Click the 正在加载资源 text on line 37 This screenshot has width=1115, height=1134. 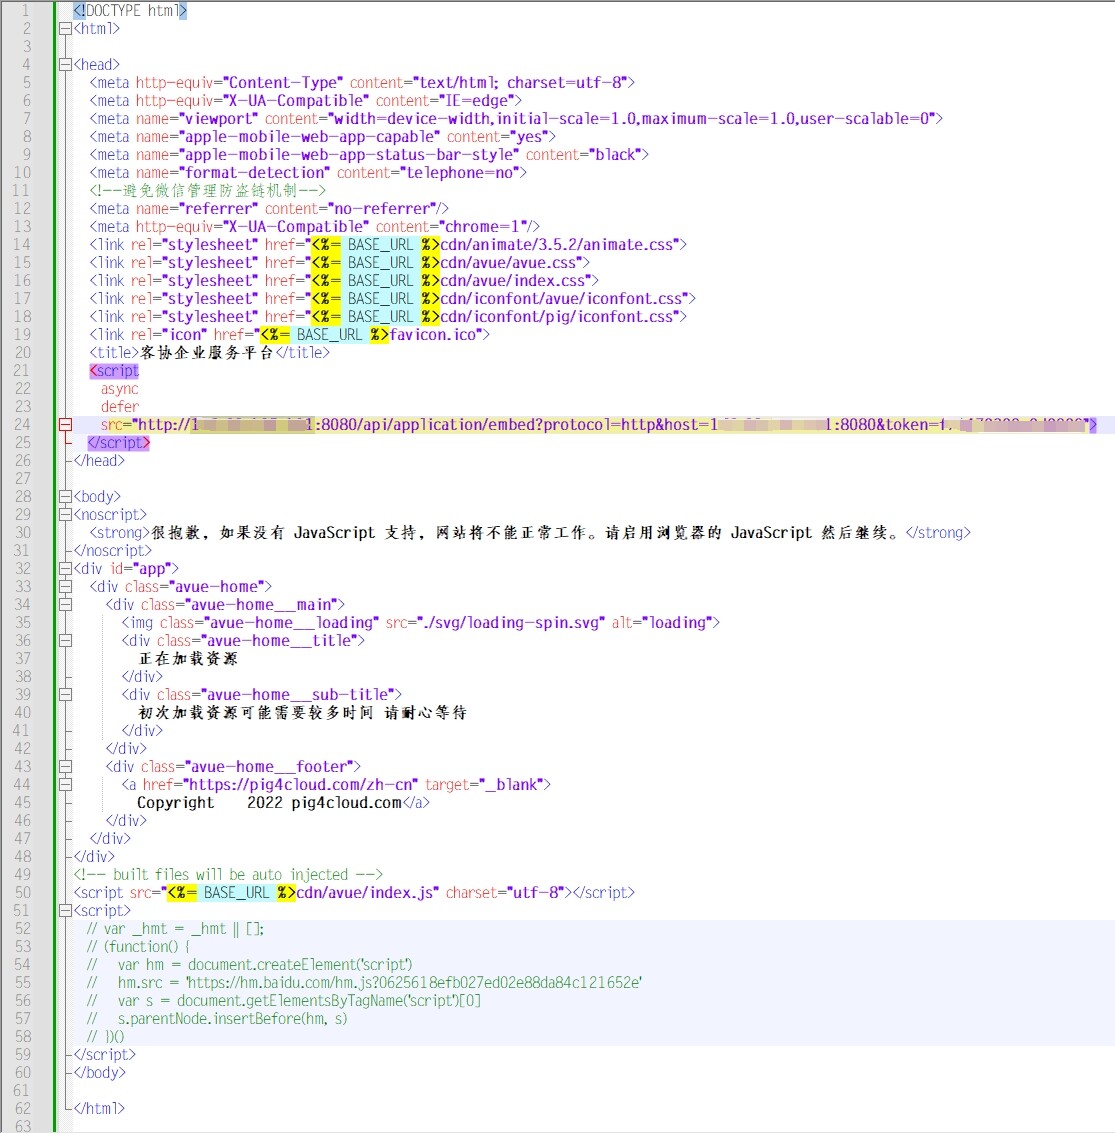[188, 659]
